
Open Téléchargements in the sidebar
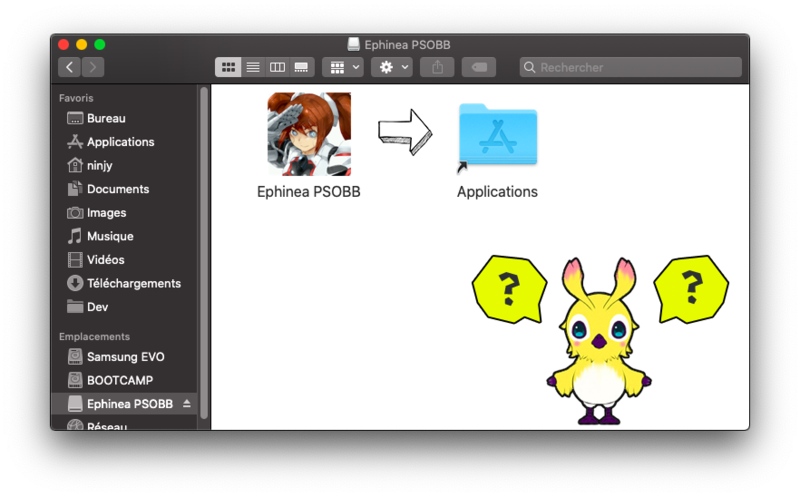pyautogui.click(x=123, y=283)
